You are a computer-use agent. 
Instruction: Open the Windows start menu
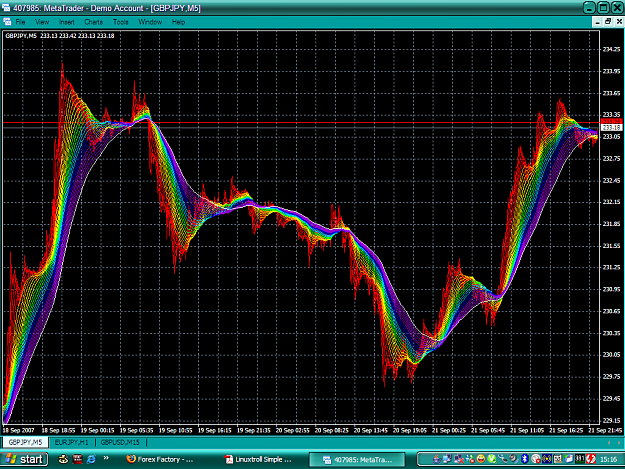[x=25, y=459]
